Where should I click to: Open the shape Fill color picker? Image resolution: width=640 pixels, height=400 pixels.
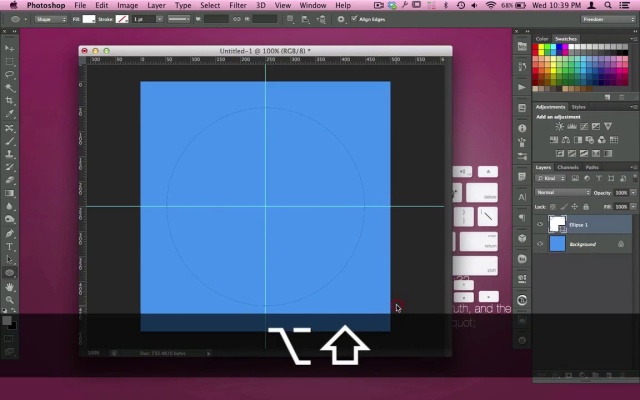click(x=89, y=19)
